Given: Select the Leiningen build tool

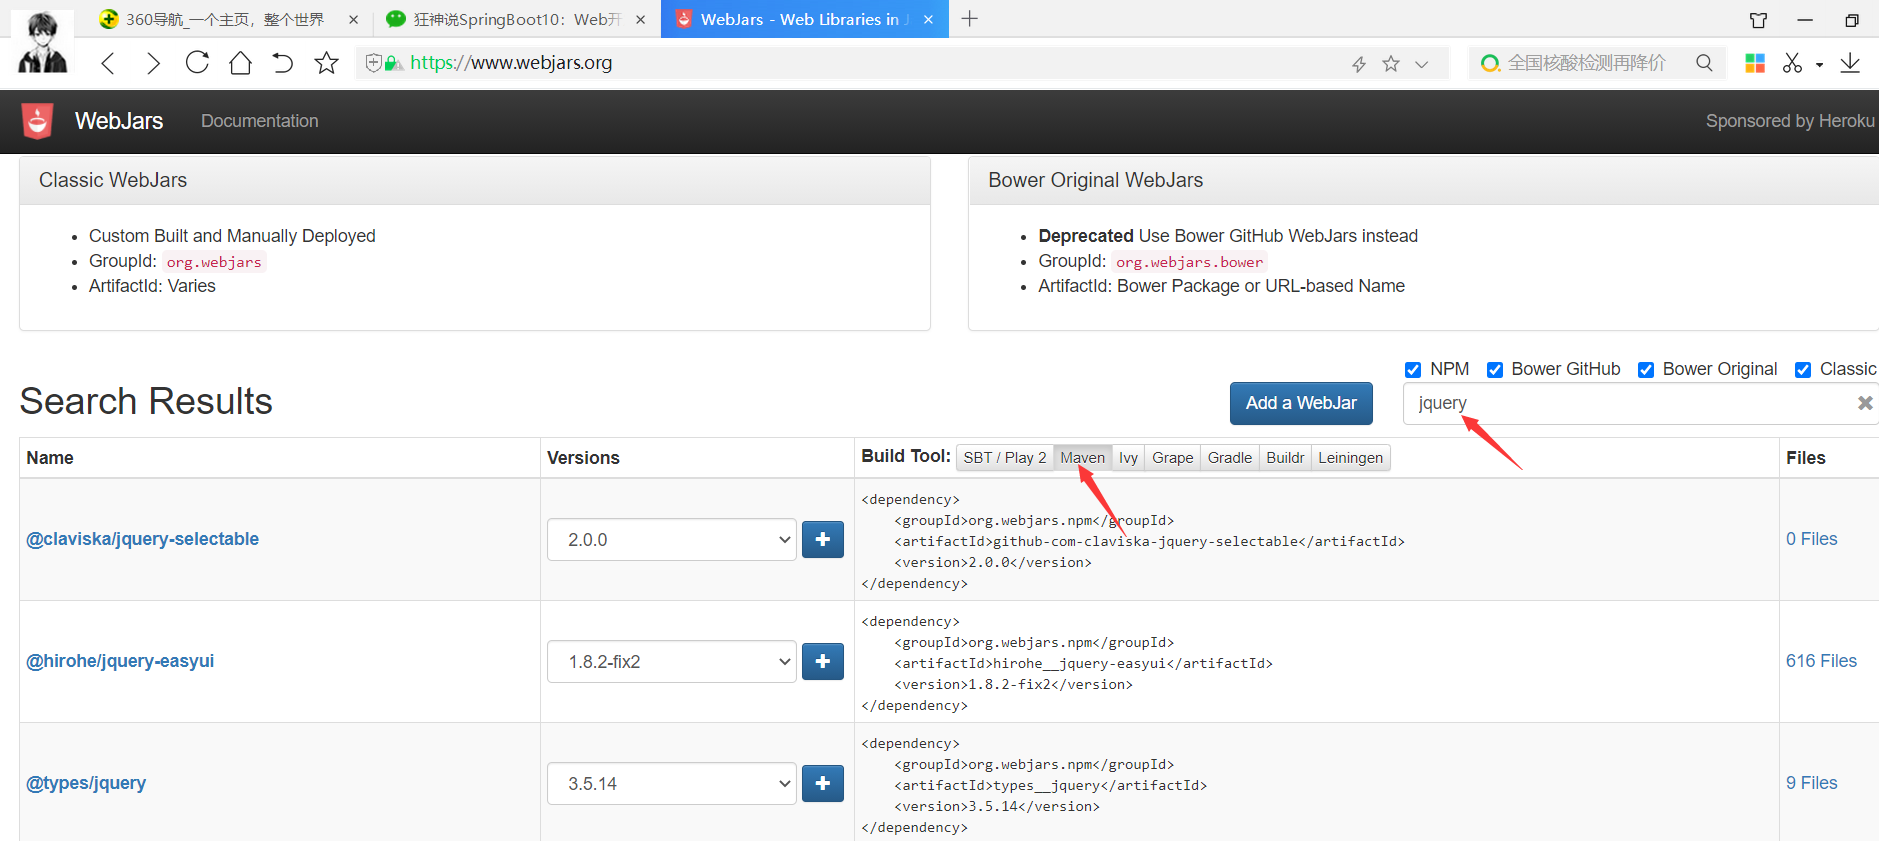Looking at the screenshot, I should [1350, 458].
